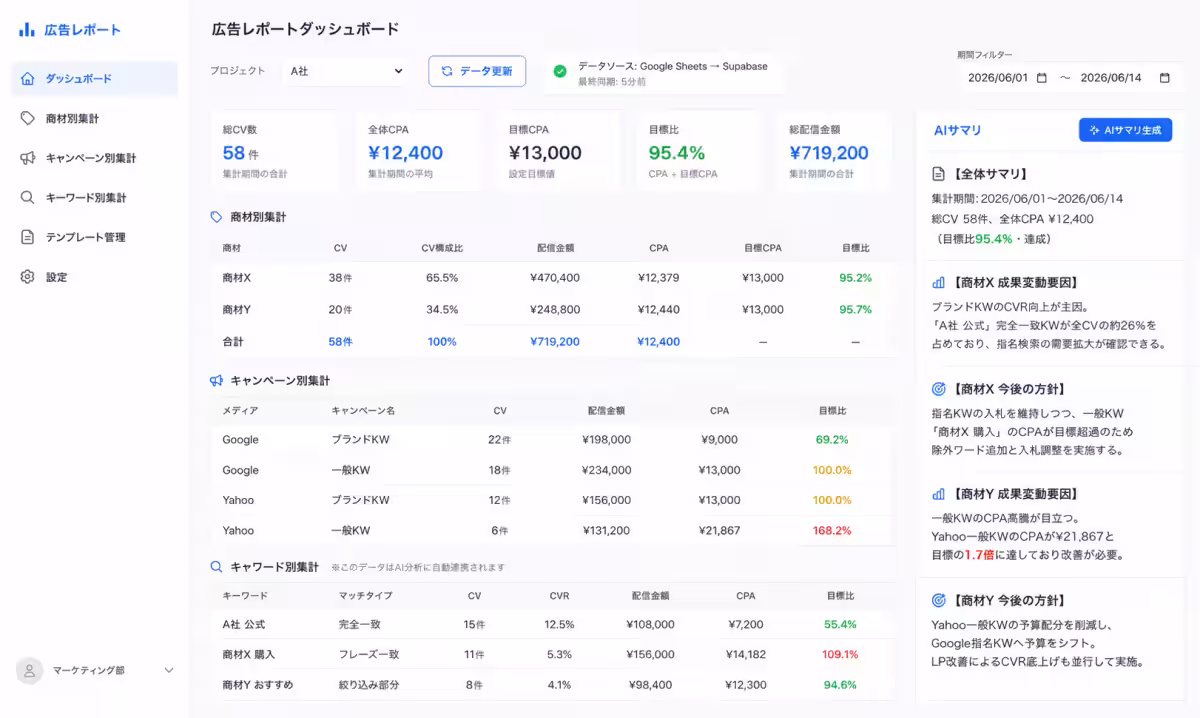
Task: Click the 94.6% 目標比 cell
Action: (x=840, y=685)
